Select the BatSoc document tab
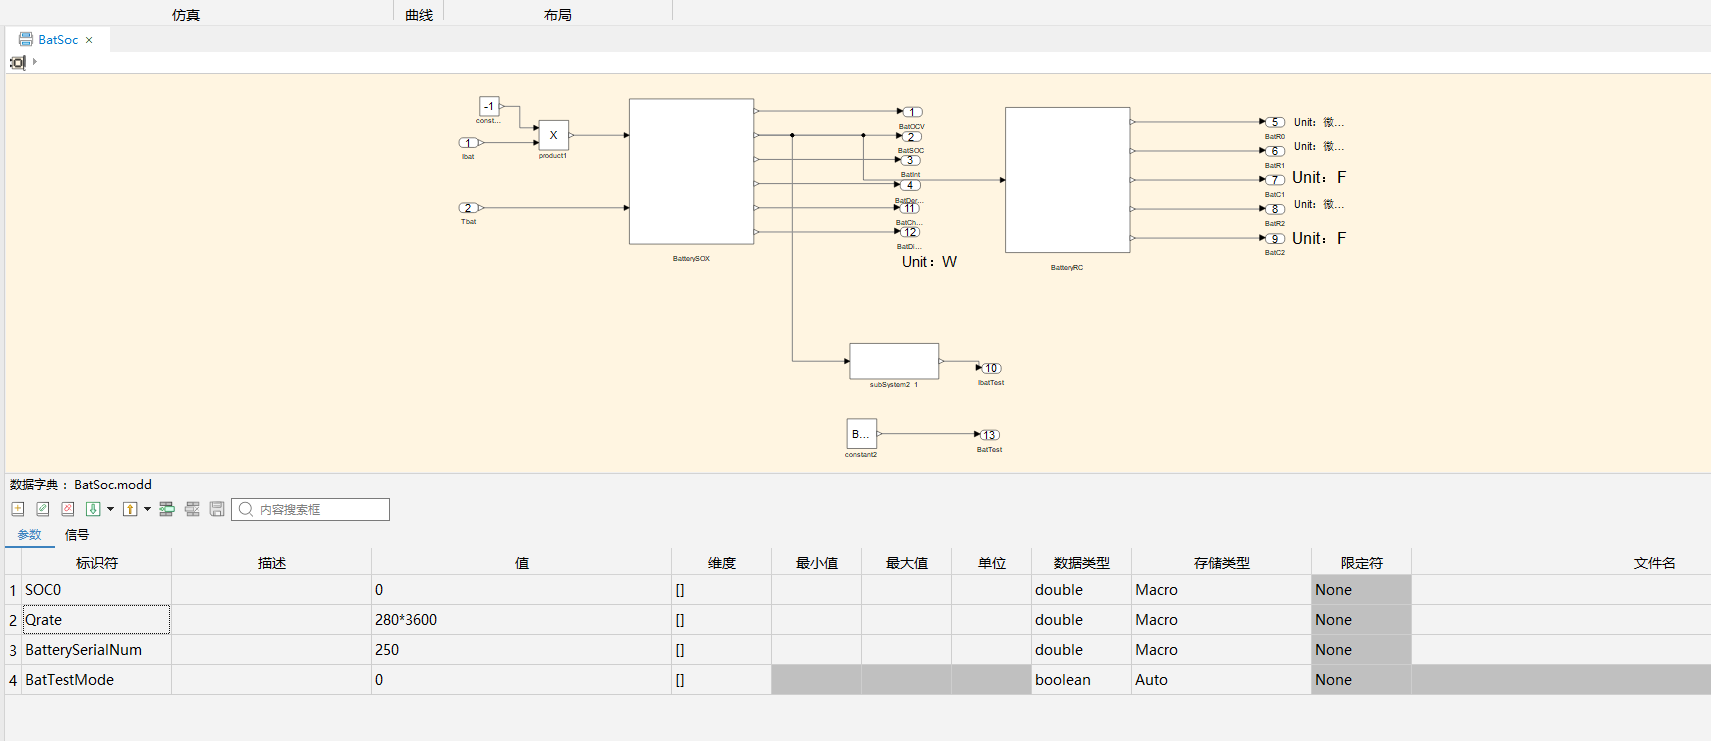 57,40
